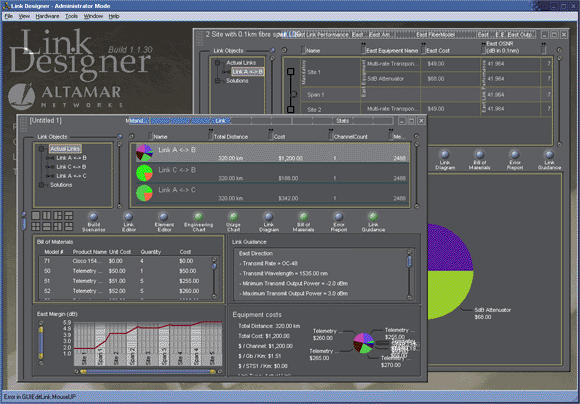This screenshot has height=404, width=580.
Task: Click the Link Guidance panel scrollbar thumb
Action: [409, 262]
